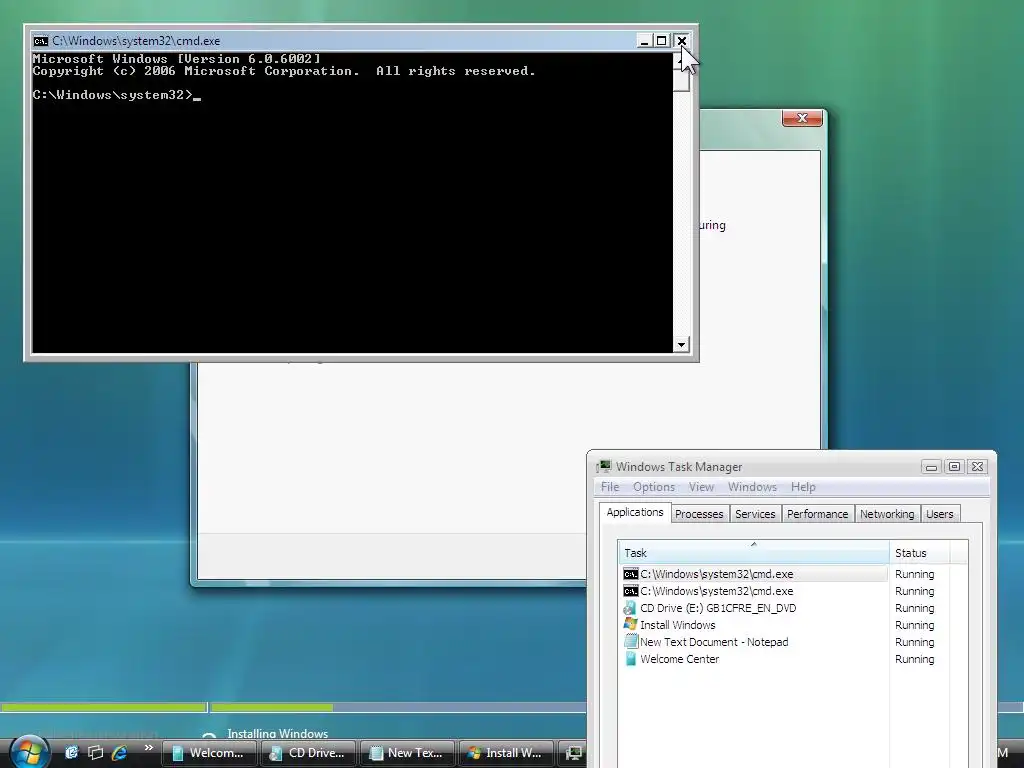Select the Welcome Center task
Screen dimensions: 1024x768
click(x=754, y=659)
